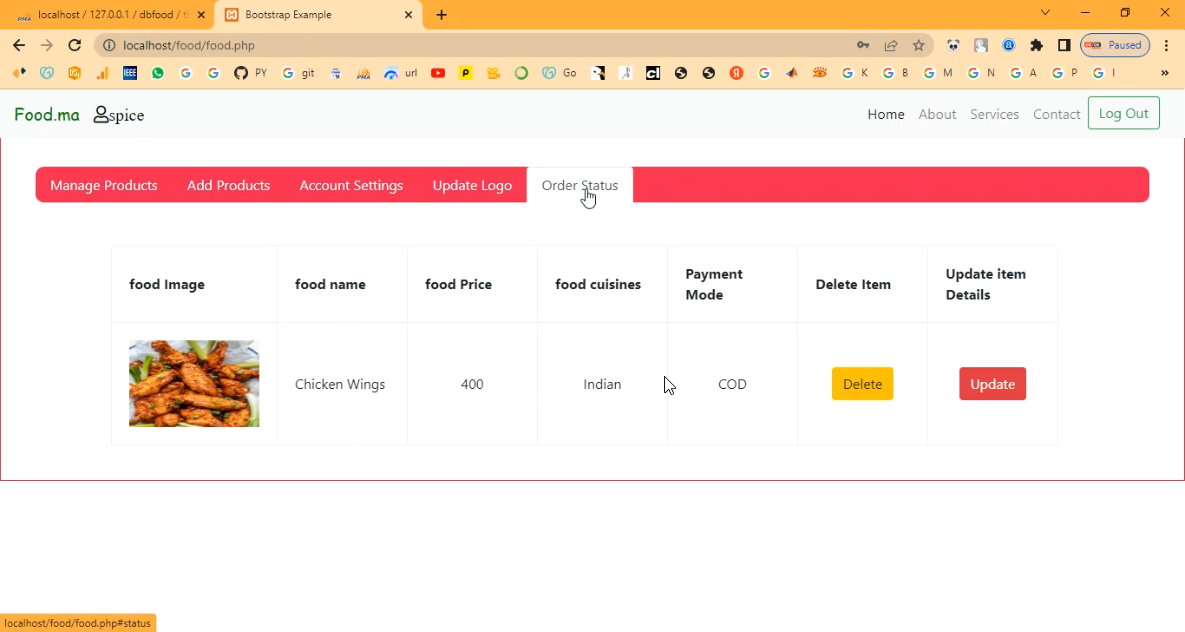Viewport: 1185px width, 632px height.
Task: Click the Food.ma brand logo
Action: pyautogui.click(x=47, y=114)
